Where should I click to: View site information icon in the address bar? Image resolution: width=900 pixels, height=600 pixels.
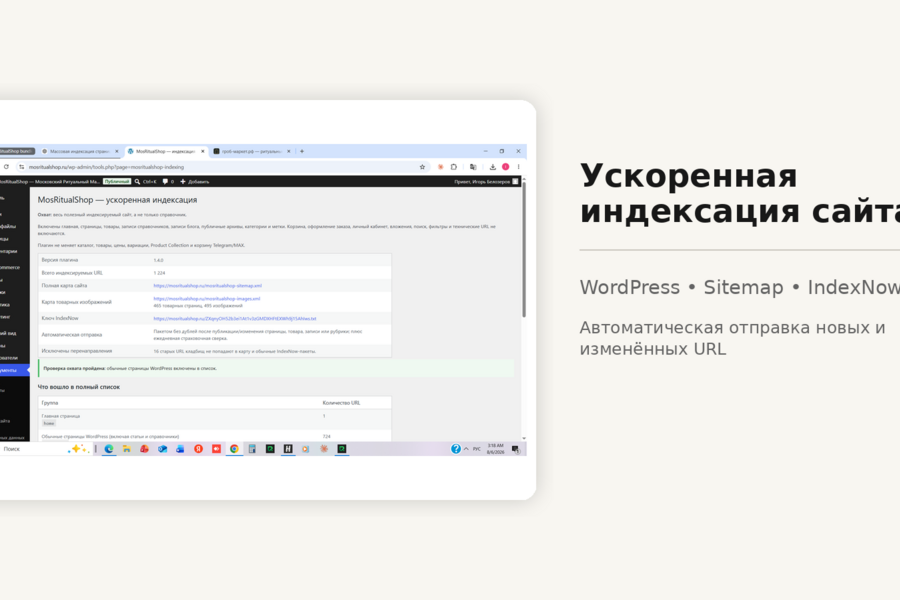(x=21, y=167)
